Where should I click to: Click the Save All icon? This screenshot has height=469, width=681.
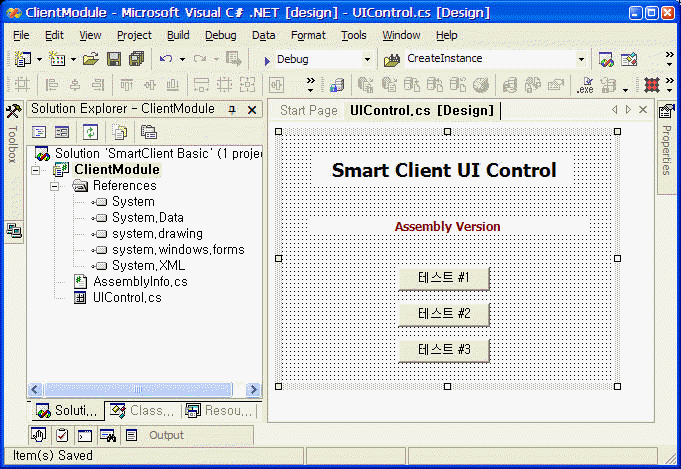(137, 59)
